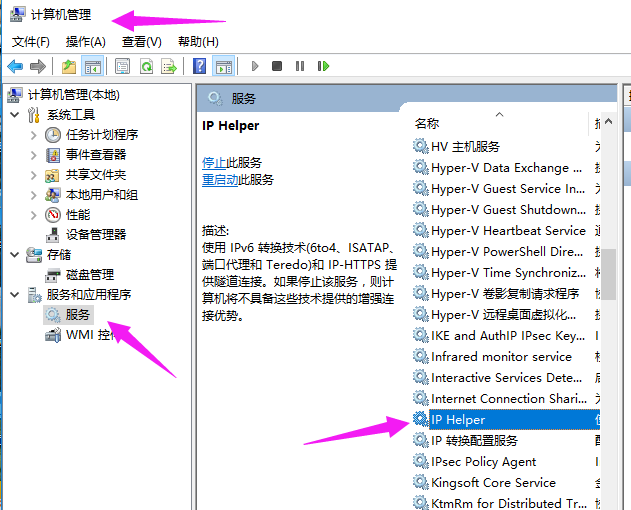Click the refresh toolbar icon
The height and width of the screenshot is (510, 631).
coord(146,66)
